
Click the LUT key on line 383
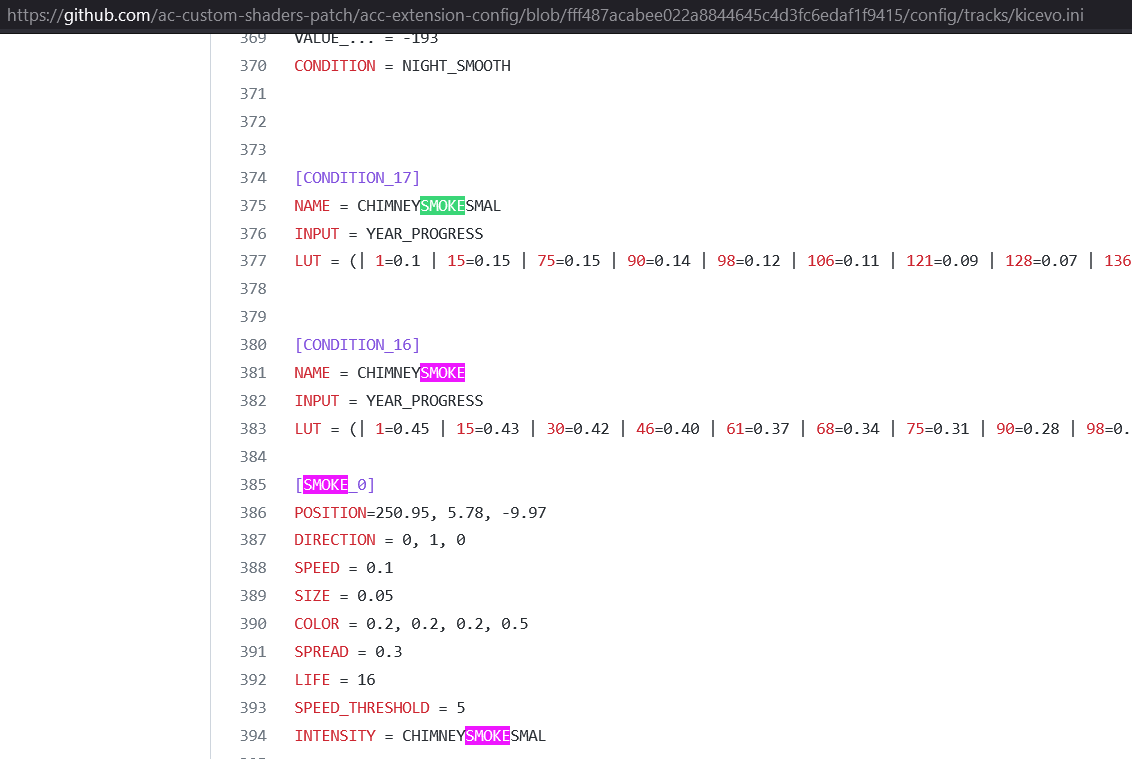(308, 429)
